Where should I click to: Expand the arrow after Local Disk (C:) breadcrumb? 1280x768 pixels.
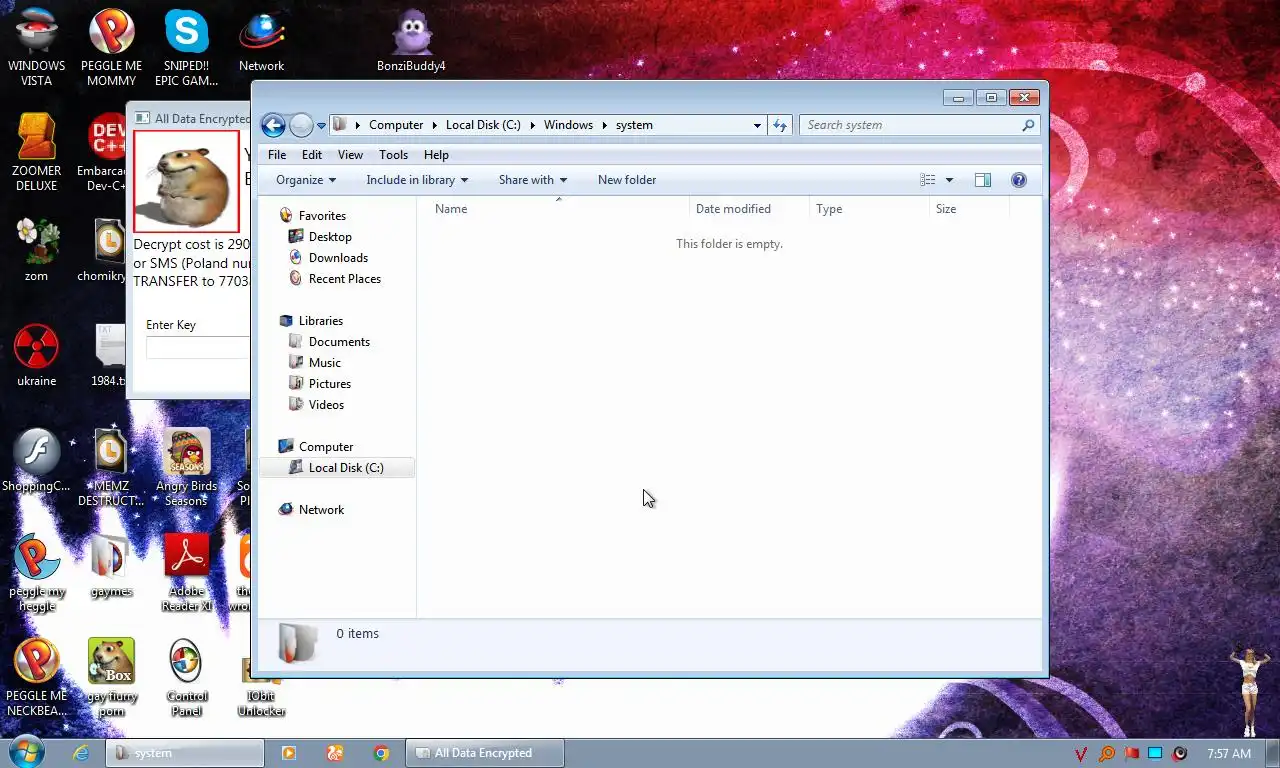[533, 125]
